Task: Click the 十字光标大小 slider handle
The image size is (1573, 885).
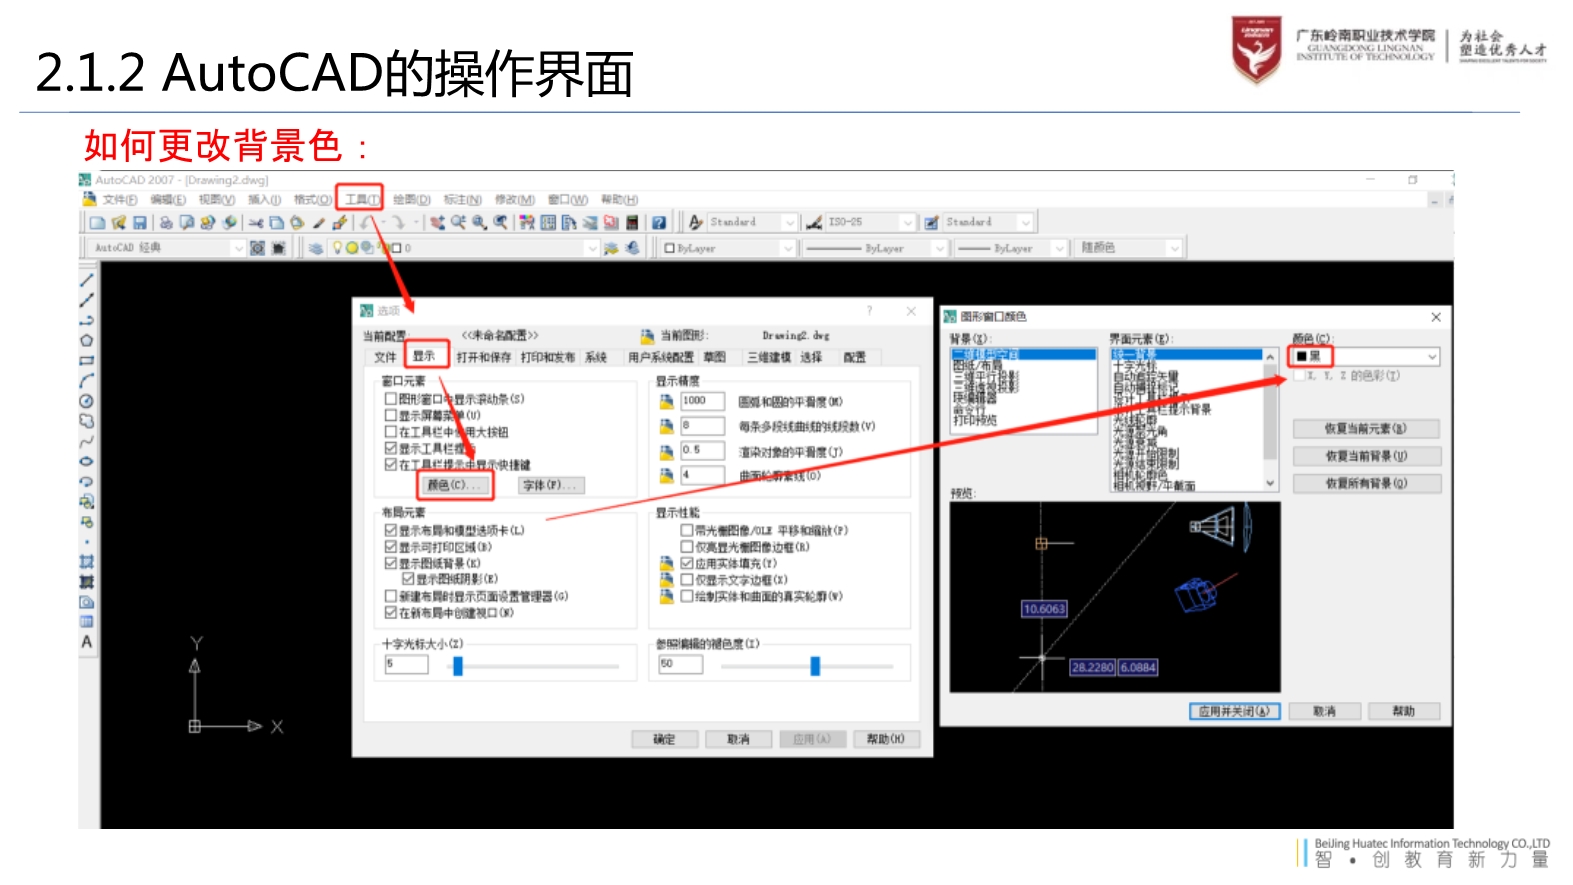Action: (x=458, y=666)
